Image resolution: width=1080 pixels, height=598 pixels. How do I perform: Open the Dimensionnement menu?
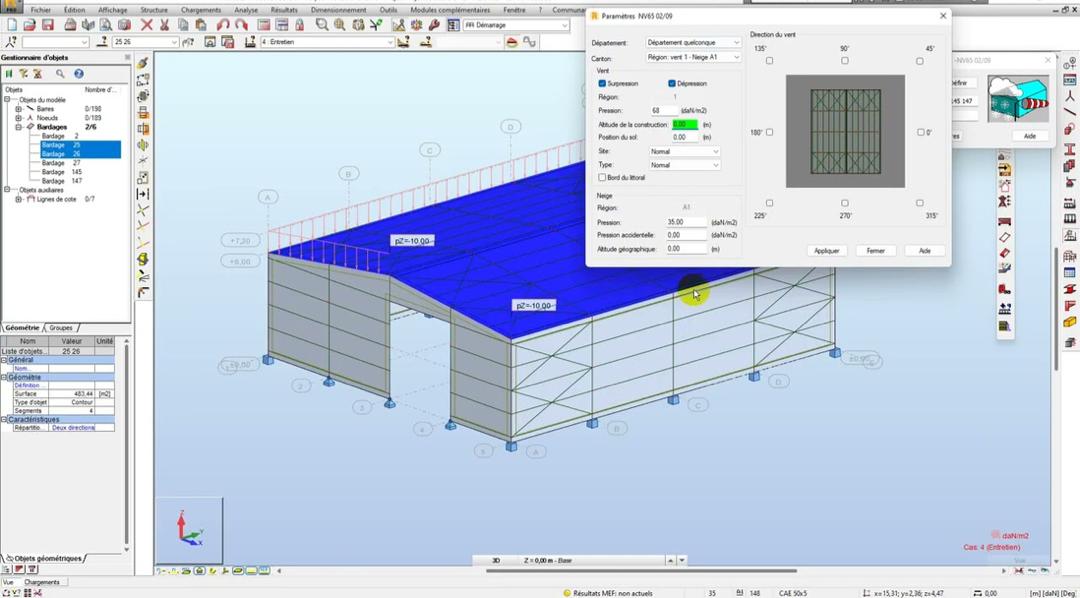pyautogui.click(x=338, y=10)
